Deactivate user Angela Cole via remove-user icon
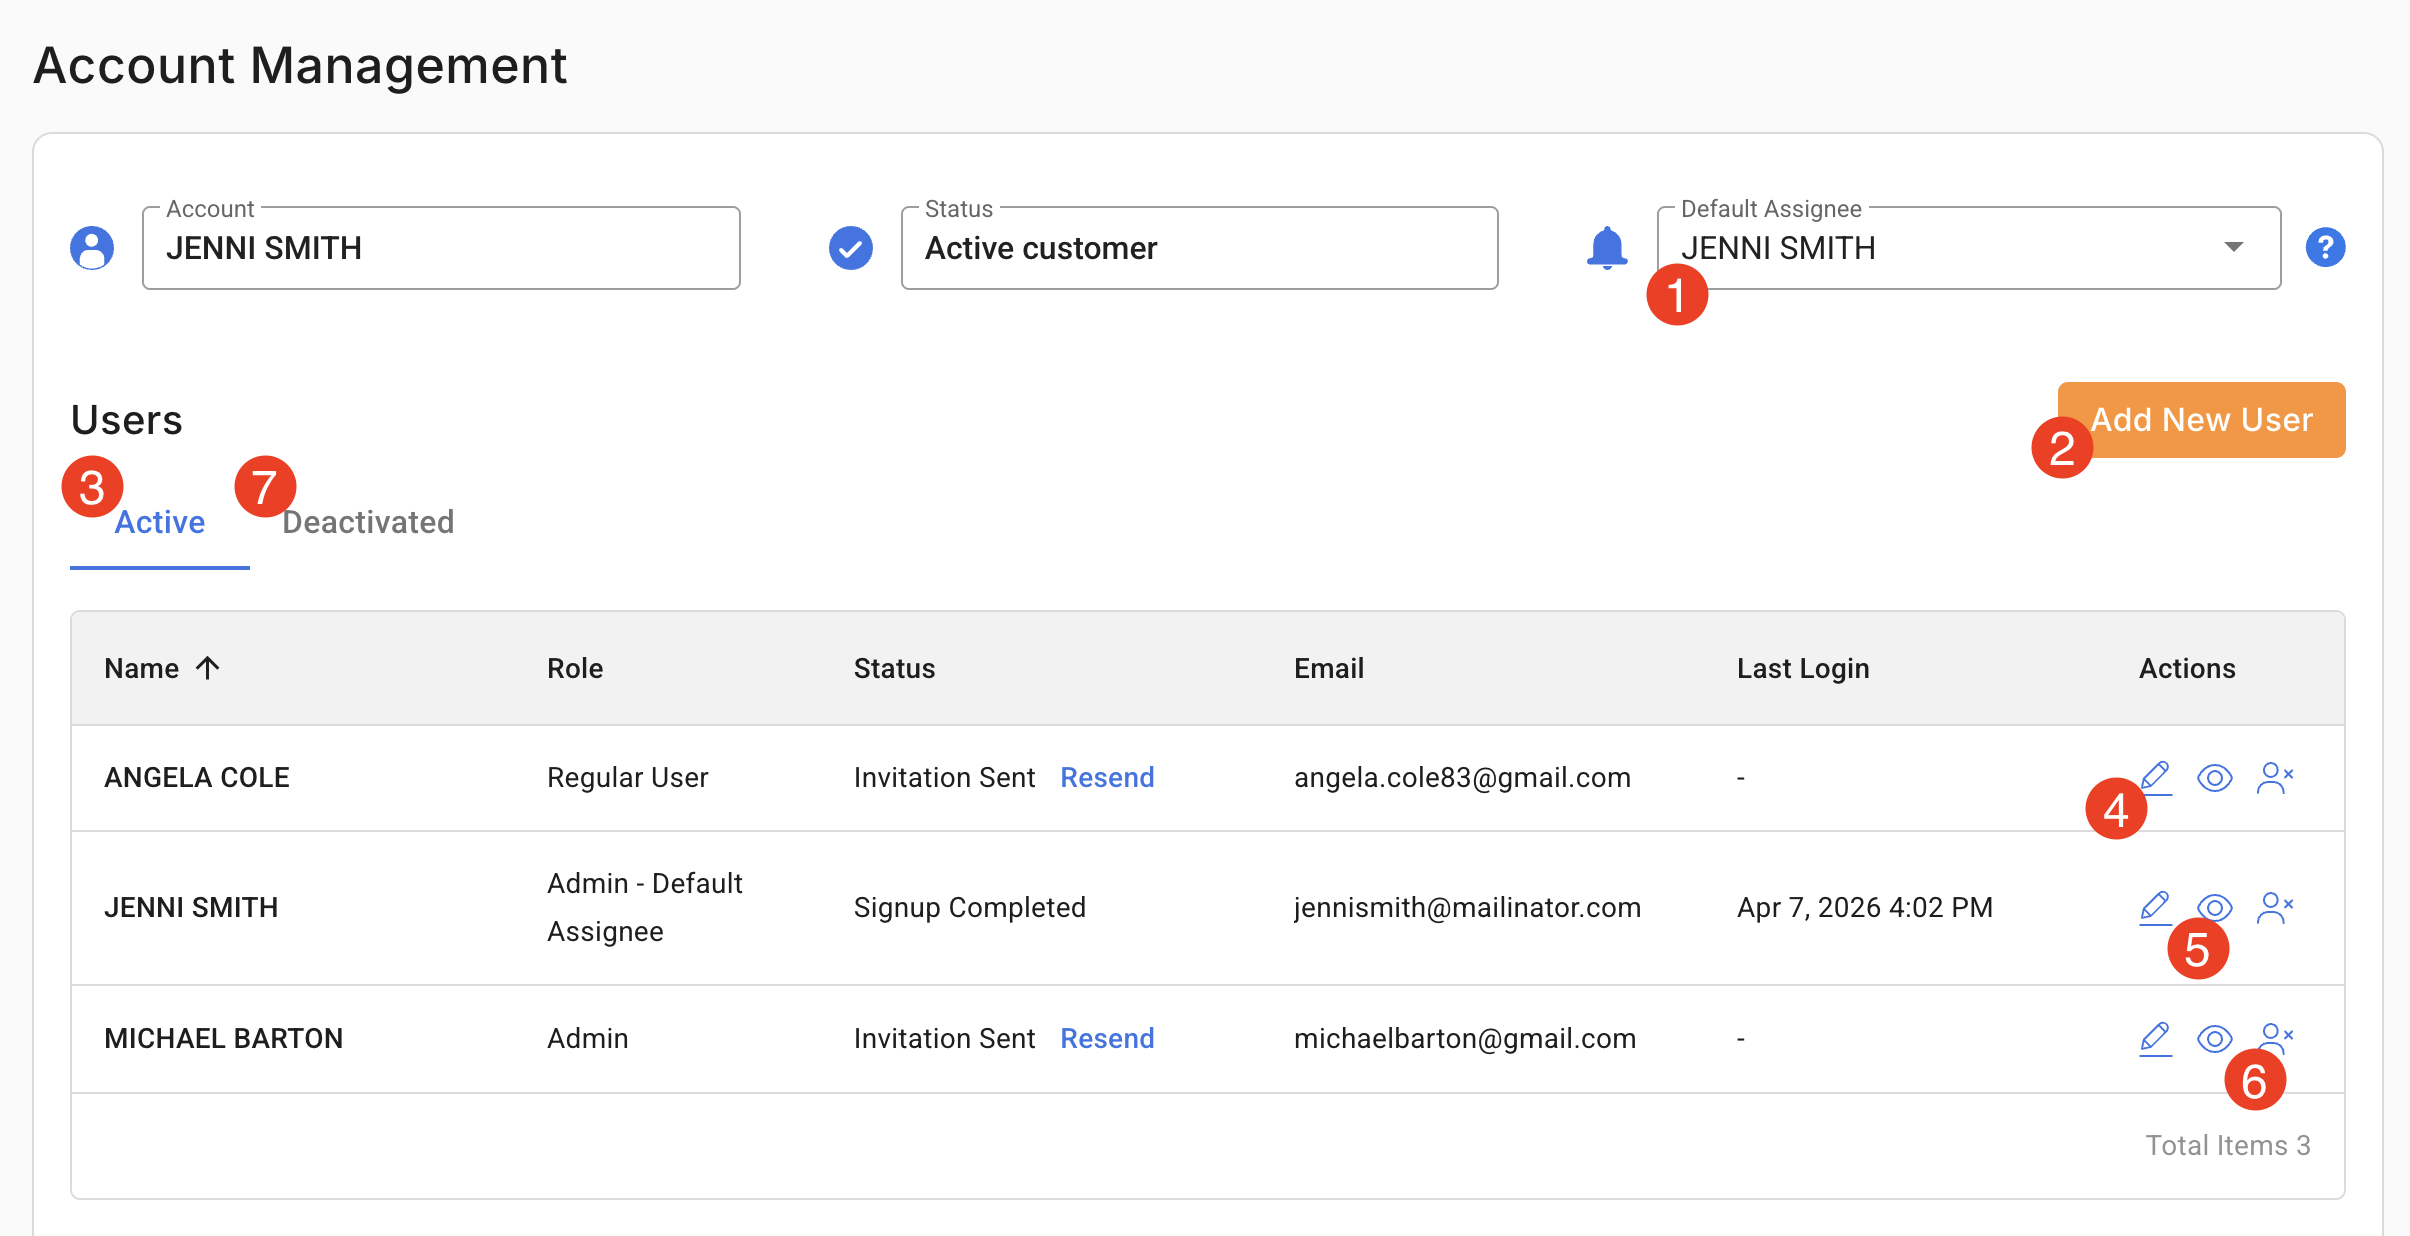This screenshot has width=2410, height=1236. pyautogui.click(x=2274, y=777)
